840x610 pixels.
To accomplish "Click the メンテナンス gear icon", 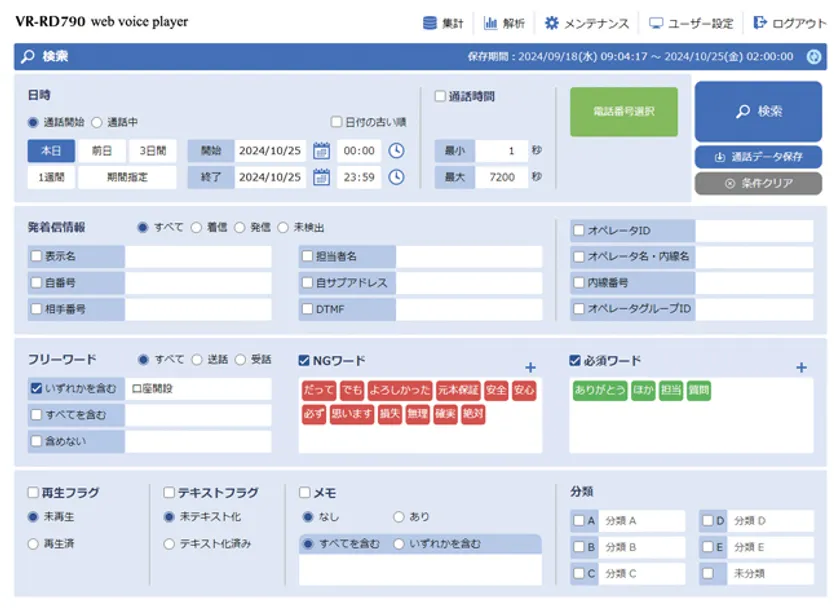I will (x=552, y=23).
